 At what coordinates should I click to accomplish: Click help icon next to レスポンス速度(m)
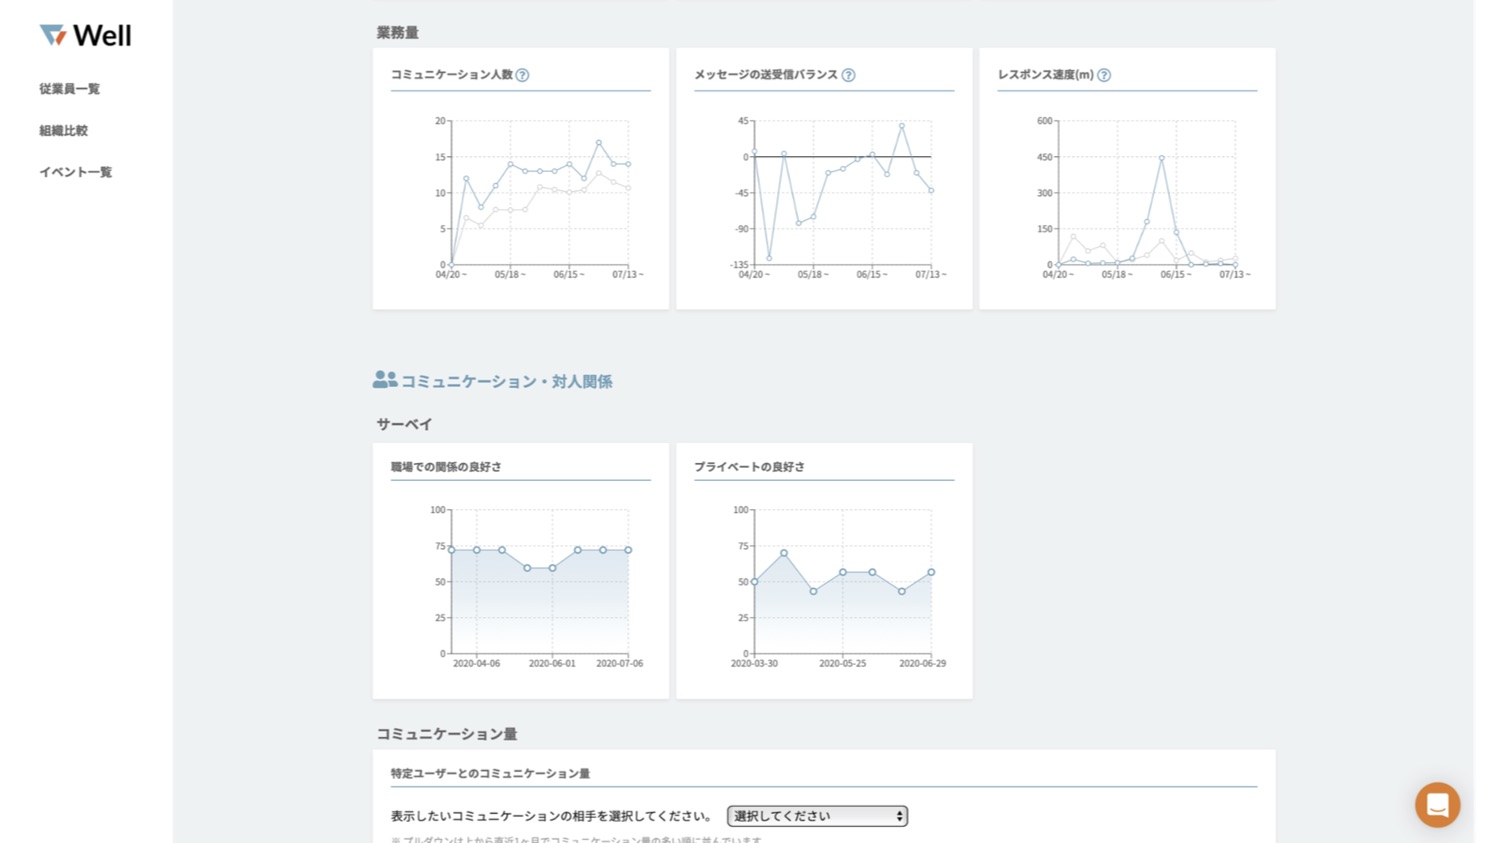1104,75
